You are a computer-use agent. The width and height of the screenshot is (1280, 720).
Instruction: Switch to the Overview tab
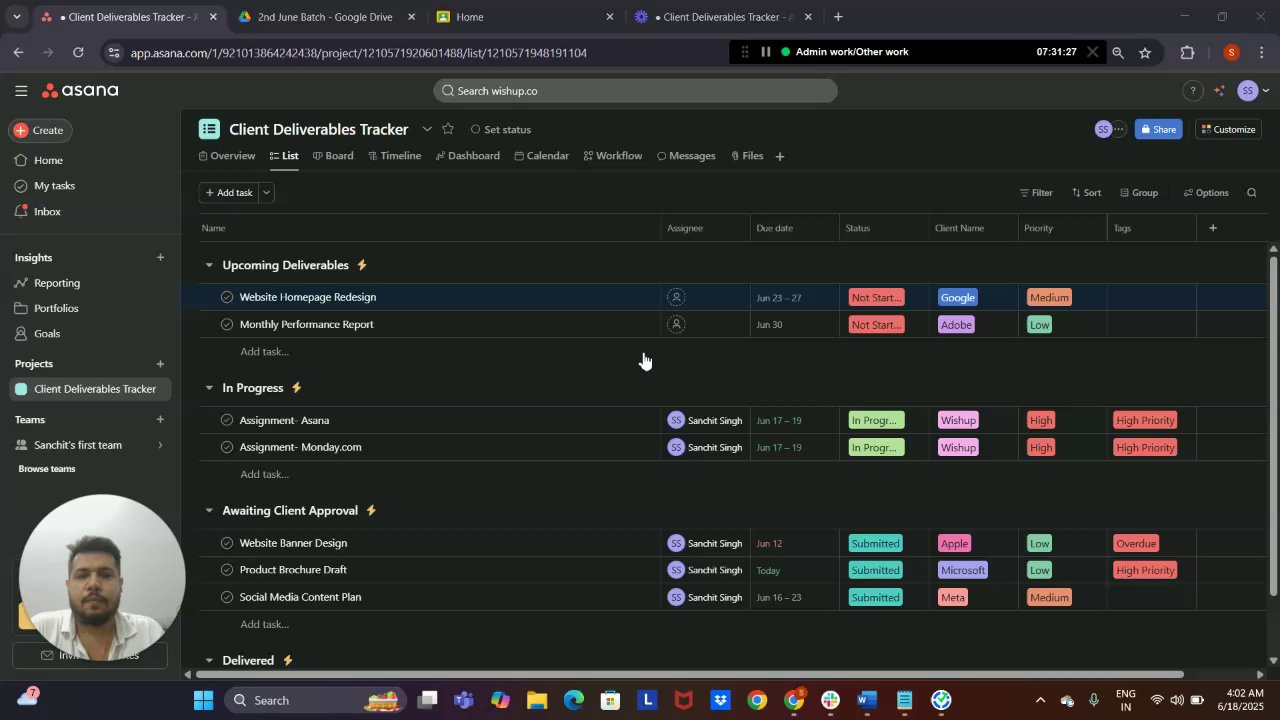point(227,156)
